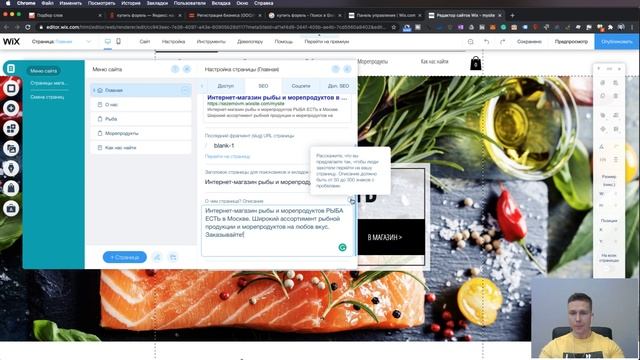Undo last action arrow
Viewport: 640px width, 360px height.
point(487,42)
